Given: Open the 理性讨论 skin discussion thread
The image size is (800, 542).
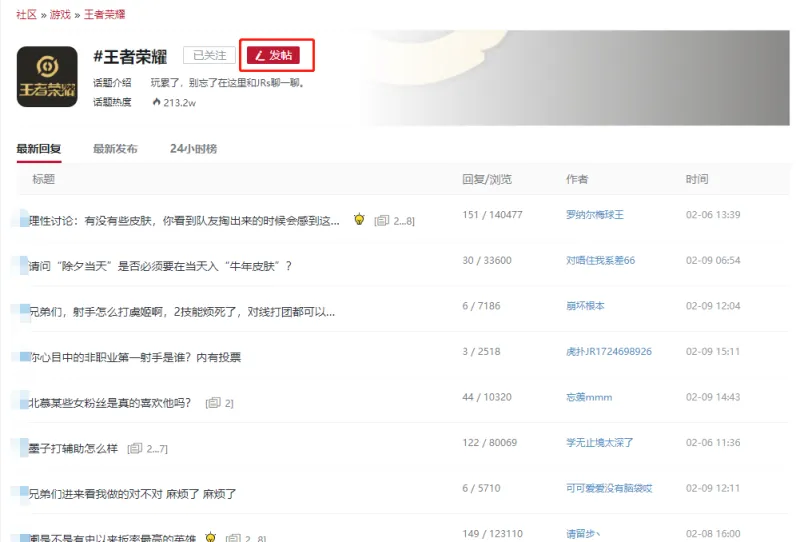Looking at the screenshot, I should pos(184,221).
